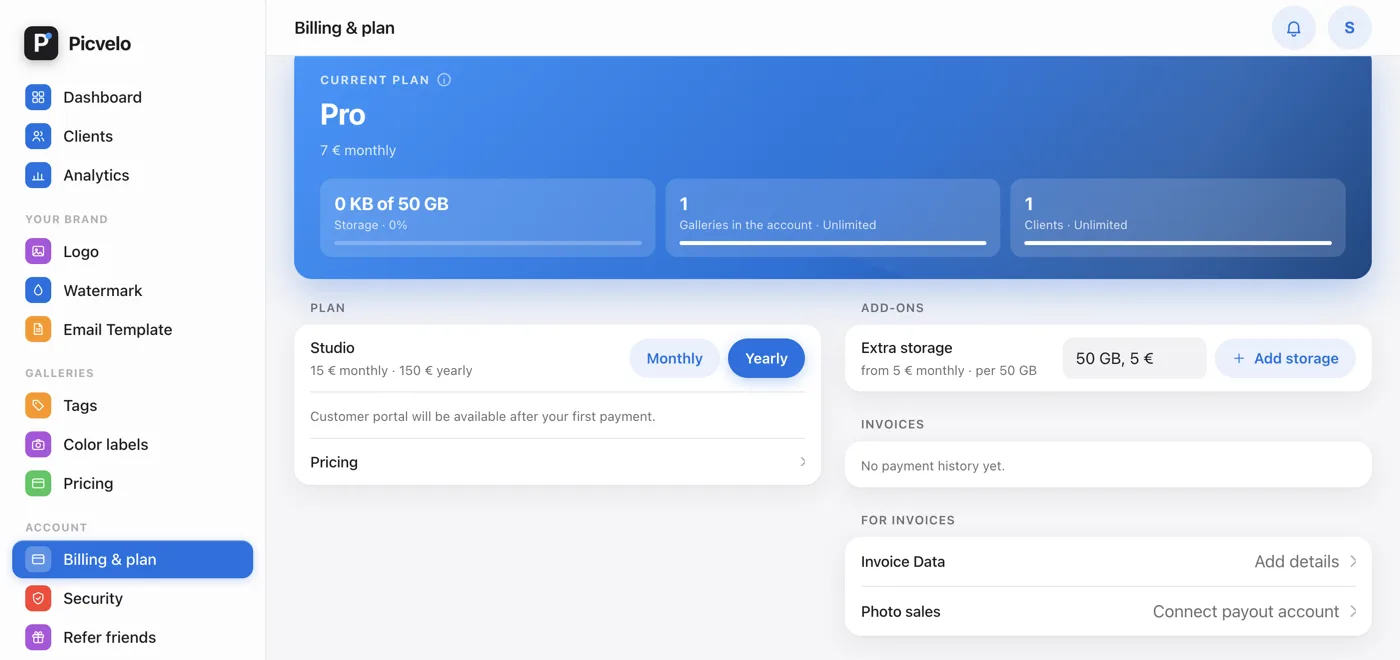The width and height of the screenshot is (1400, 660).
Task: Open the Tags galleries page
Action: click(132, 405)
